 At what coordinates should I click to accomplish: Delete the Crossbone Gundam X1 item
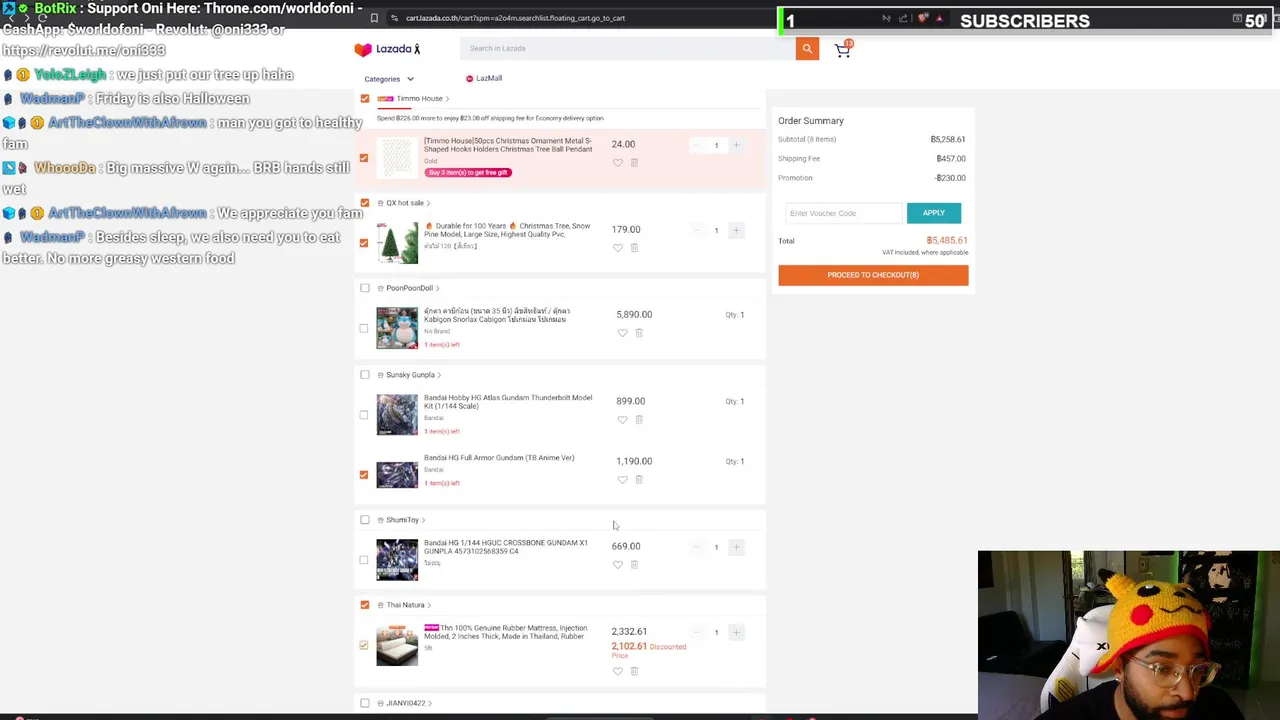634,564
